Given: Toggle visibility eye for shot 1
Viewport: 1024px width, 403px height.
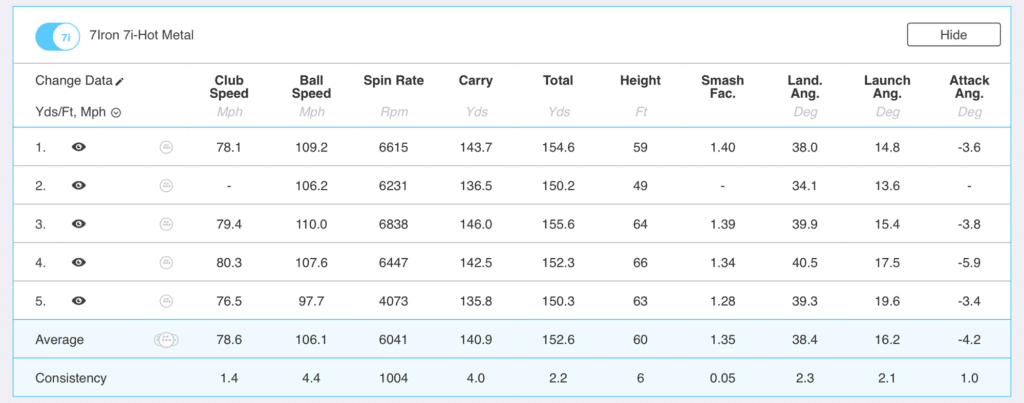Looking at the screenshot, I should coord(79,147).
